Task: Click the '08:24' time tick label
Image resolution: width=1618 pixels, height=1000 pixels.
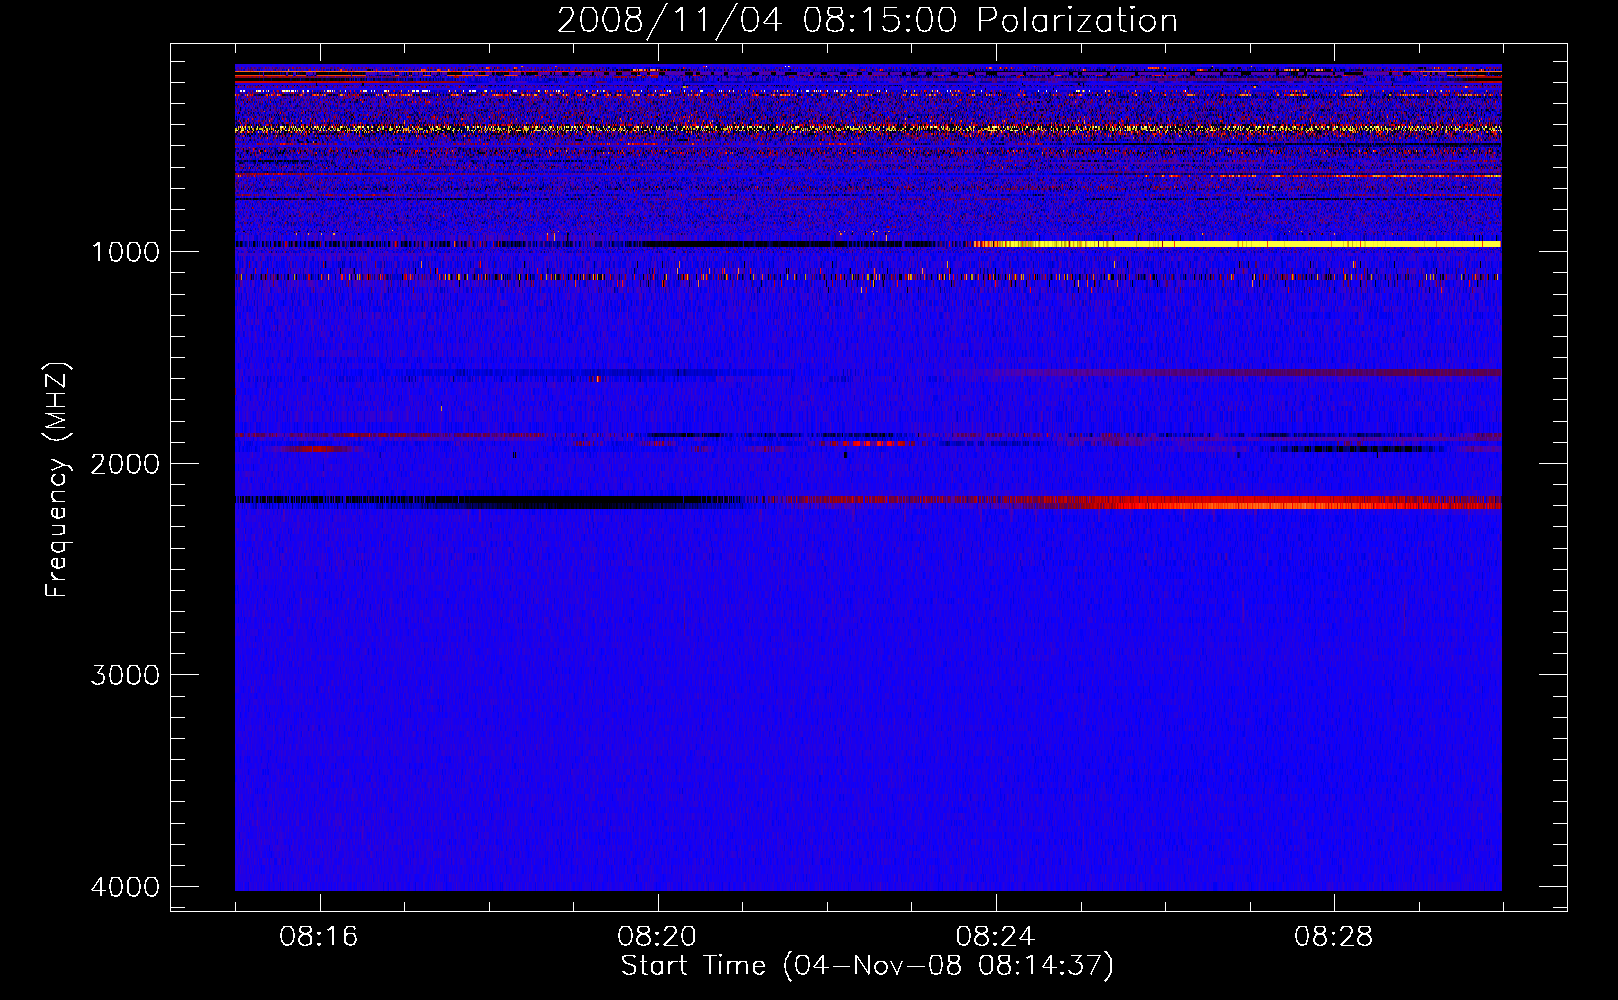Action: pos(995,937)
